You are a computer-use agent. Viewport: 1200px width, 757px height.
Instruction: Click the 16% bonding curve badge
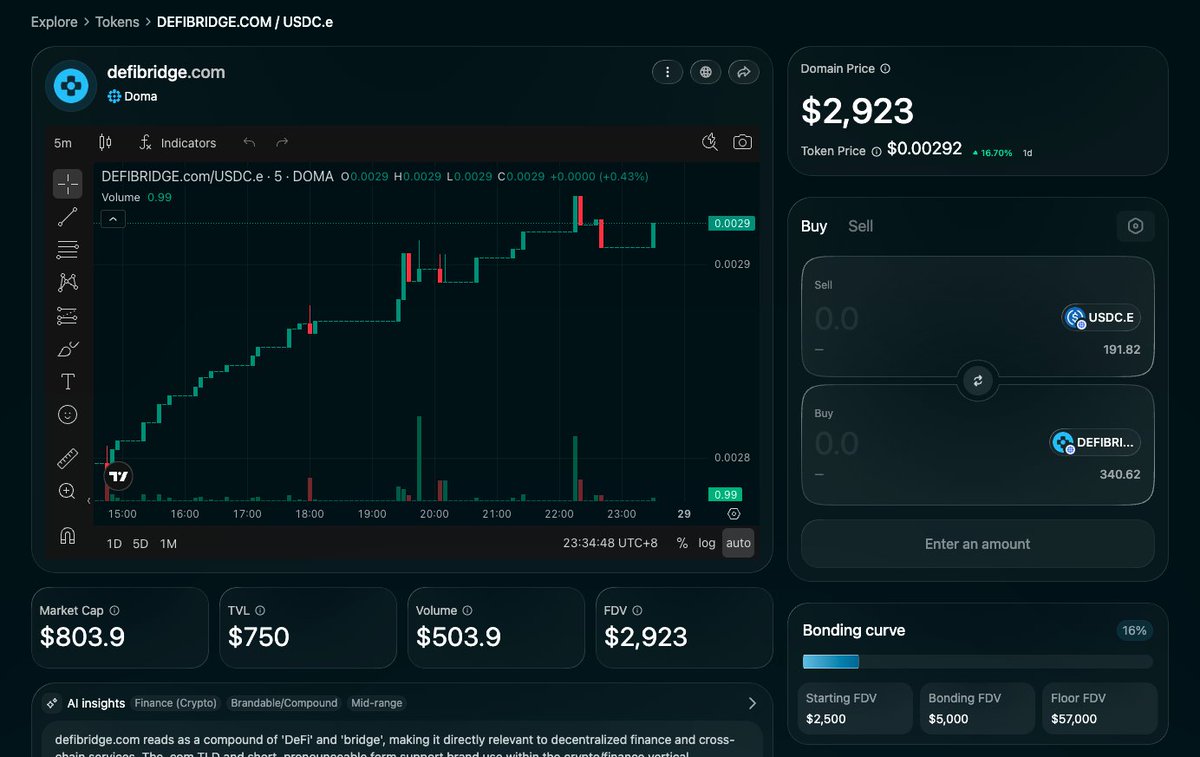[1134, 631]
